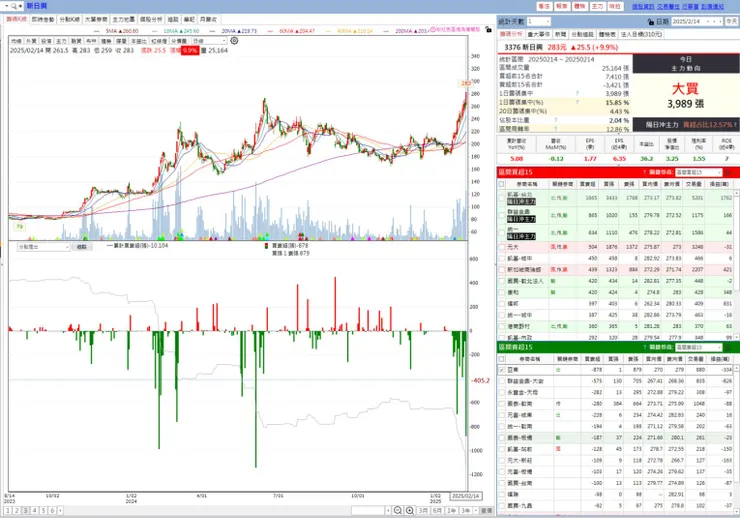The image size is (740, 518).
Task: Click help icon in 區間買超15 header
Action: pos(644,172)
